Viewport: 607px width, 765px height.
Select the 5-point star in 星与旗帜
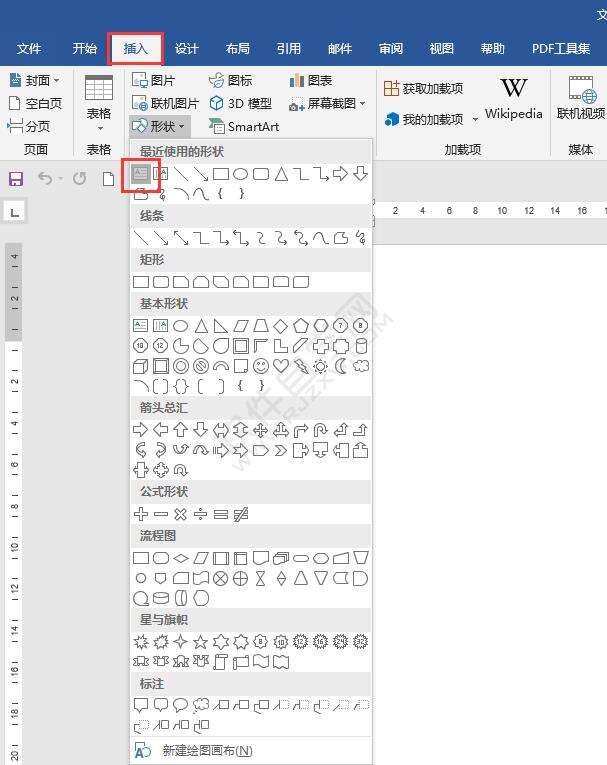point(201,642)
